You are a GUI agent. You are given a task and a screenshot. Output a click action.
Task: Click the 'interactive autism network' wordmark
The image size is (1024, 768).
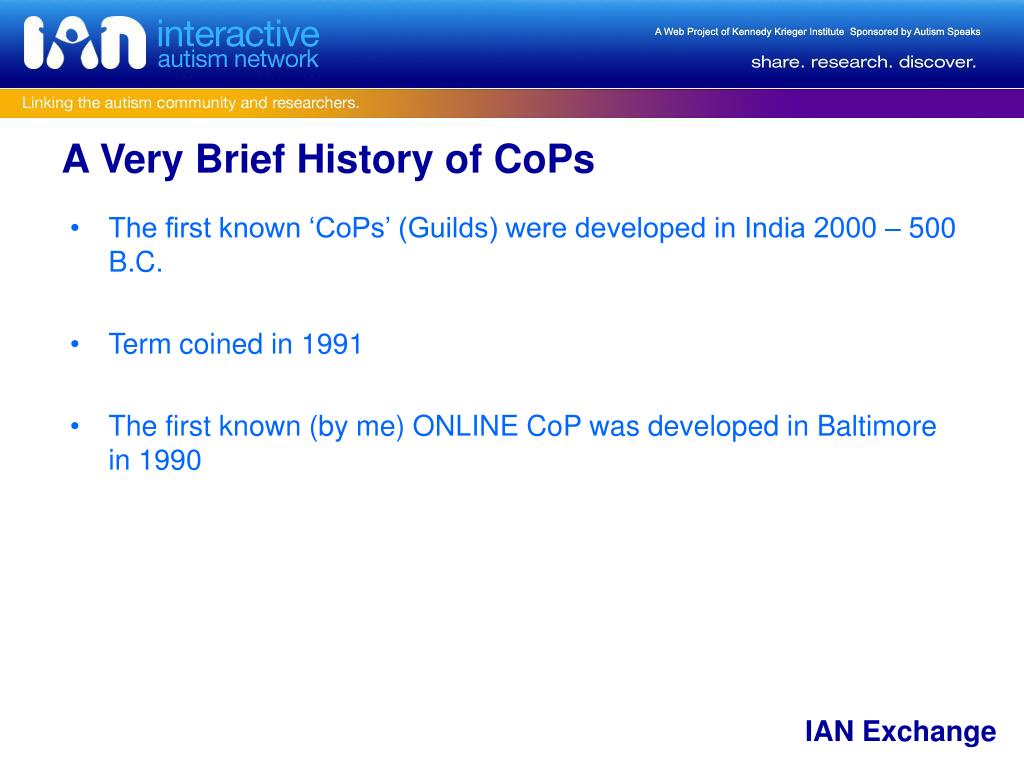coord(238,44)
